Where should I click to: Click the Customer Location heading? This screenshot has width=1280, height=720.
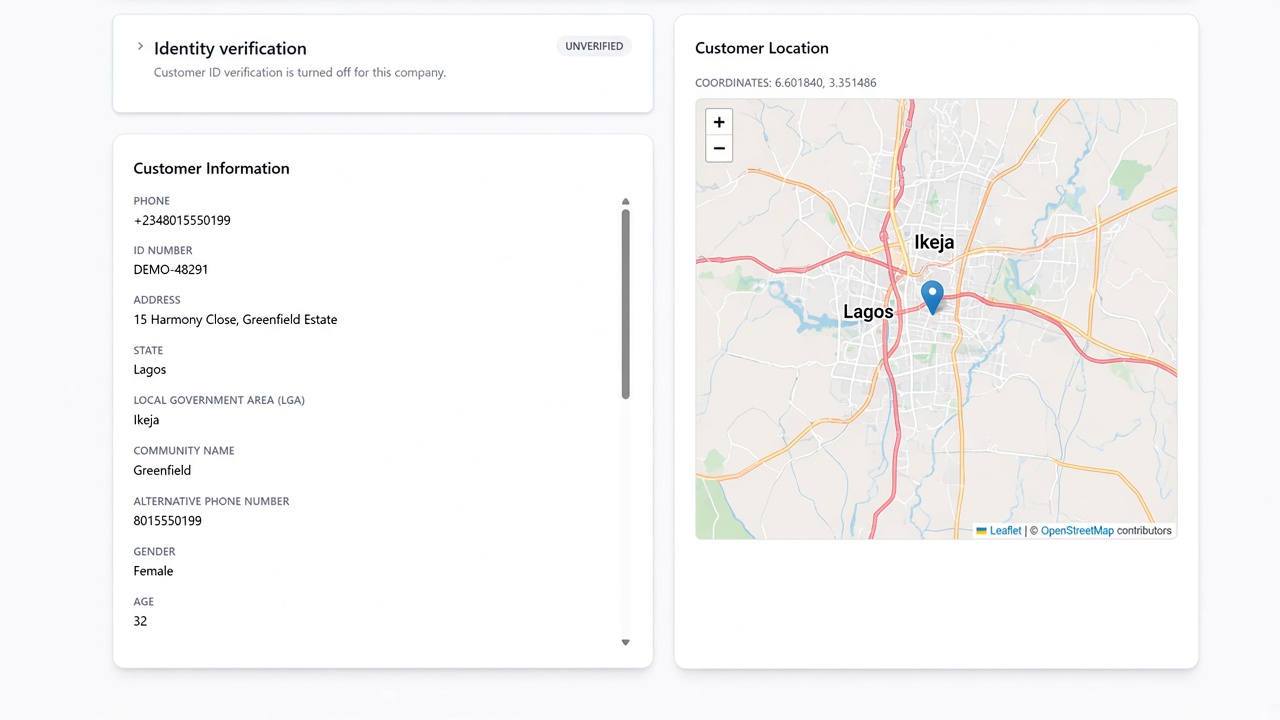[x=762, y=48]
